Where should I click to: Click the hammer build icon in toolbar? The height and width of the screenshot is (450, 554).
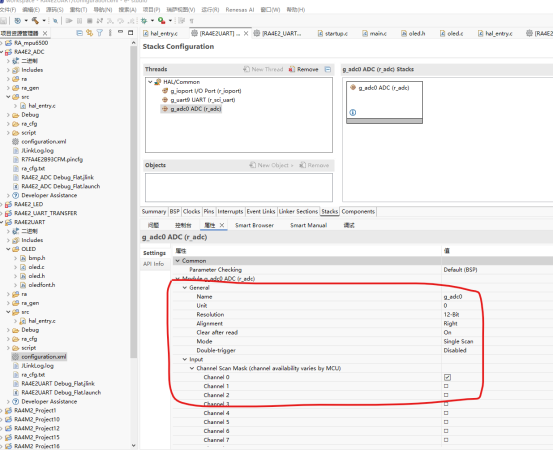(x=35, y=21)
